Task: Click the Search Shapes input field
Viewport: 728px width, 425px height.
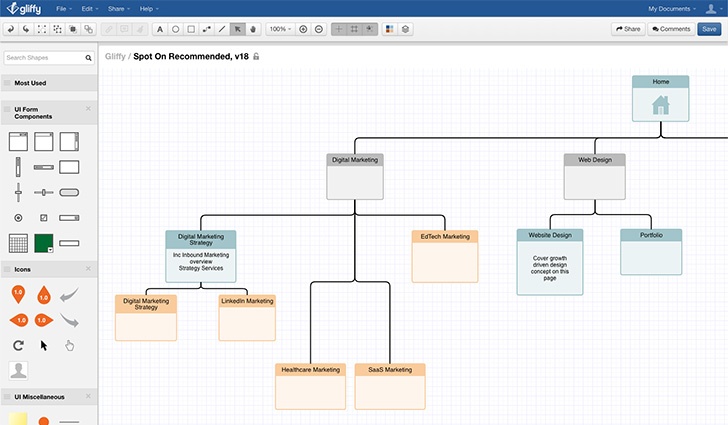Action: [47, 57]
